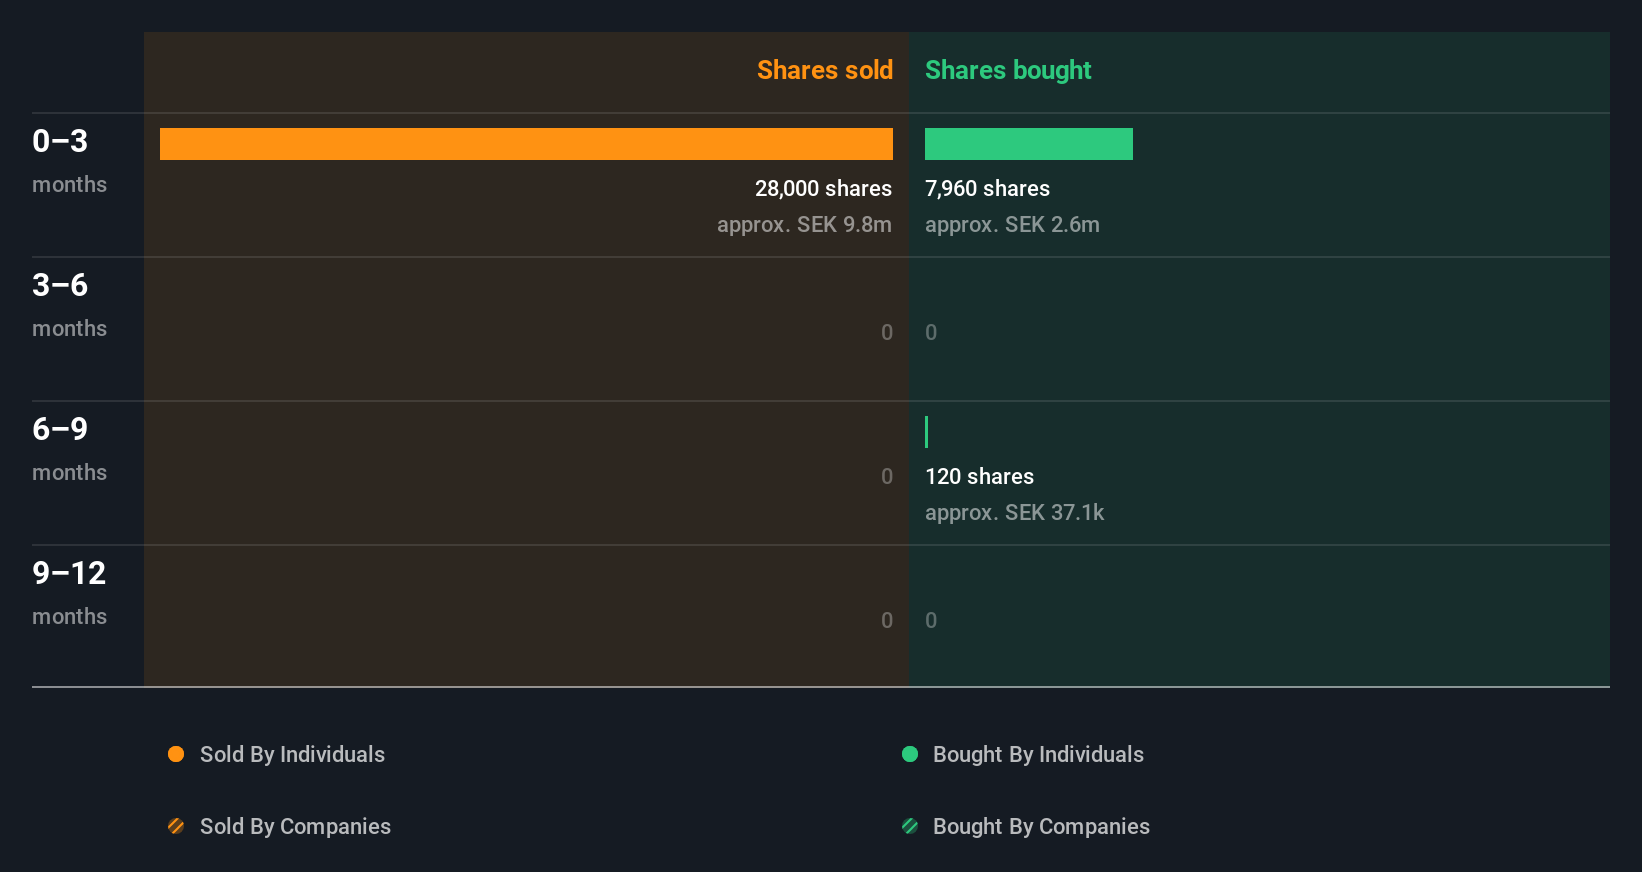Screen dimensions: 1642x872
Task: Click the 7,960 shares label
Action: point(987,188)
